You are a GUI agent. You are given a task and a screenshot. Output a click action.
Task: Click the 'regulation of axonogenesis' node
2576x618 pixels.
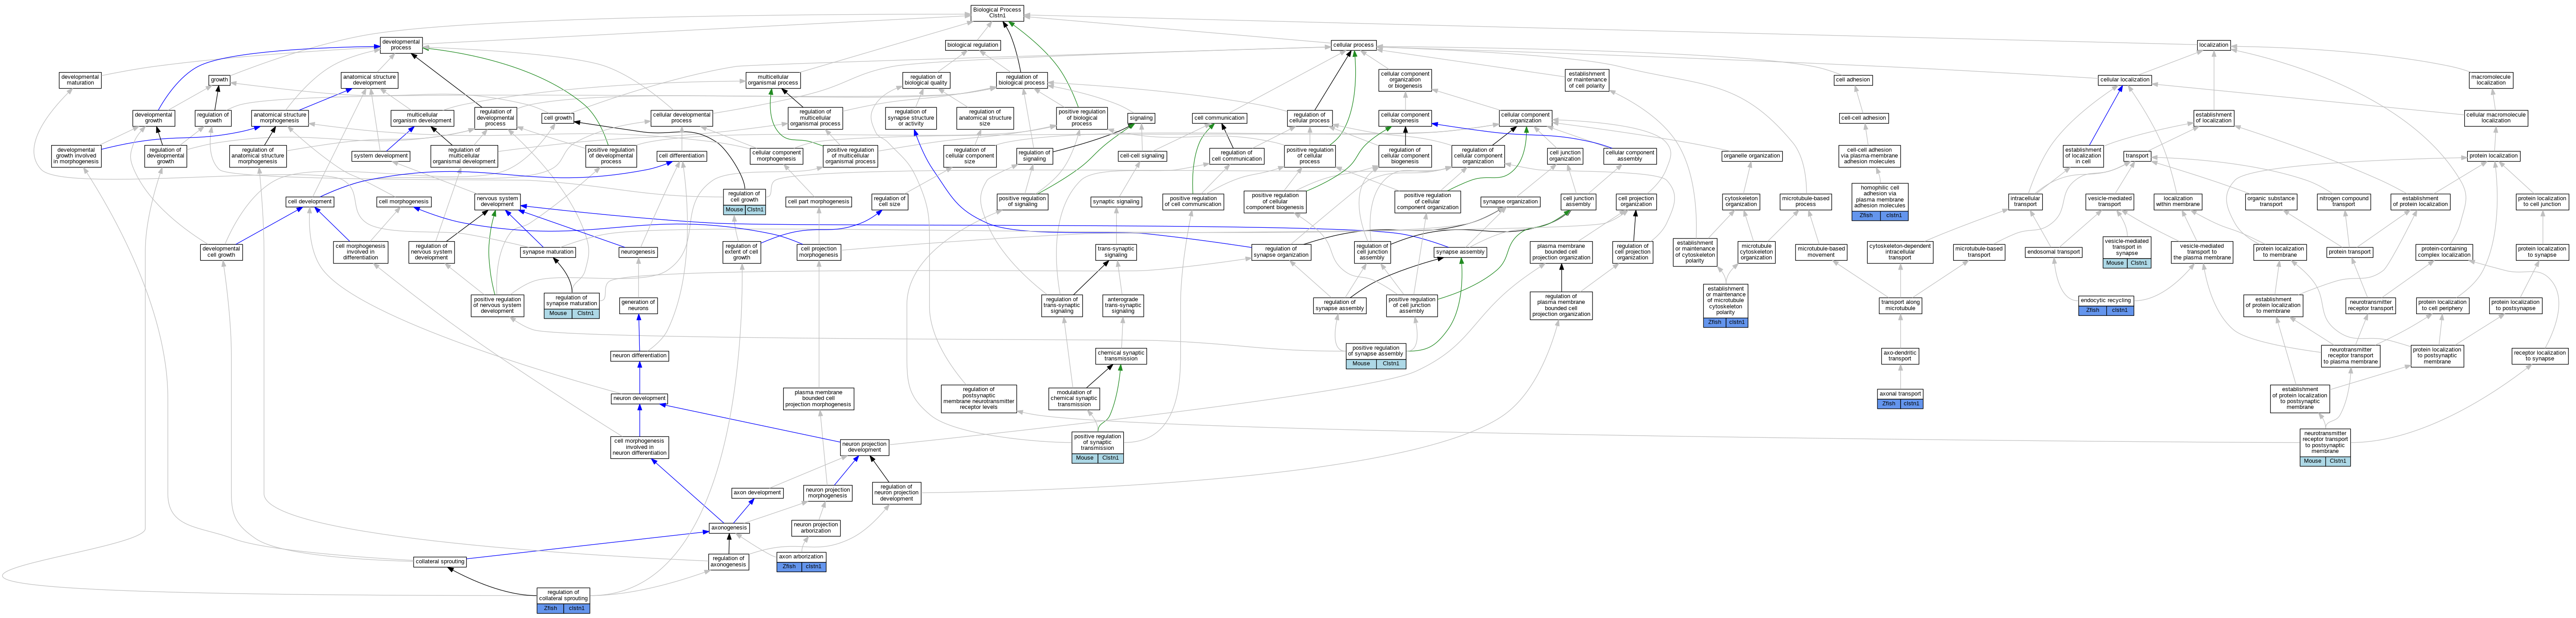coord(728,562)
